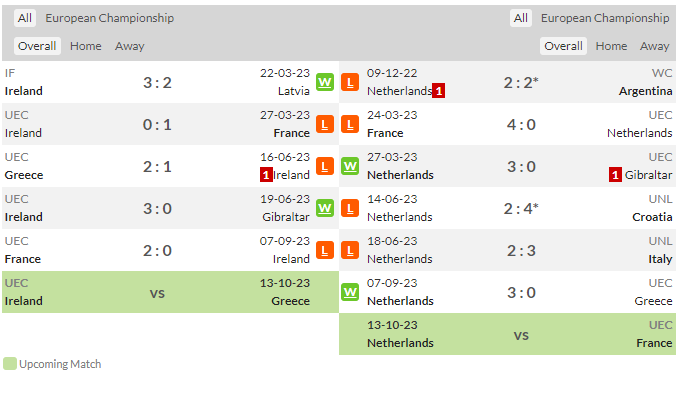Image resolution: width=678 pixels, height=394 pixels.
Task: Click the red card badge next to Netherlands
Action: coord(438,91)
